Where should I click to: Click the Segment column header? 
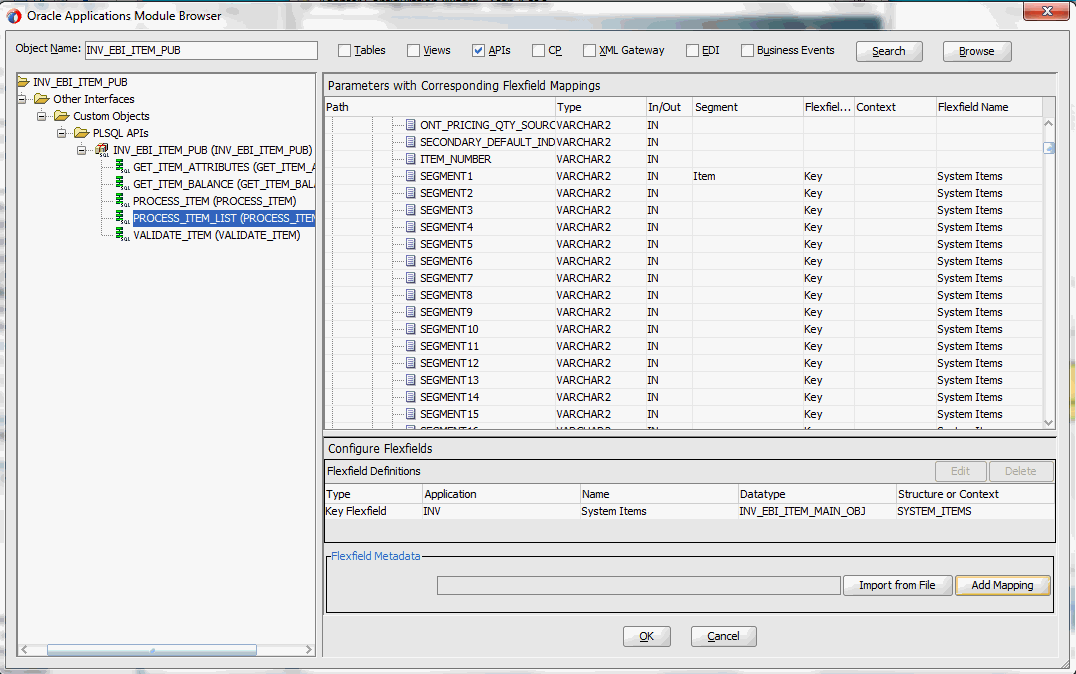747,107
